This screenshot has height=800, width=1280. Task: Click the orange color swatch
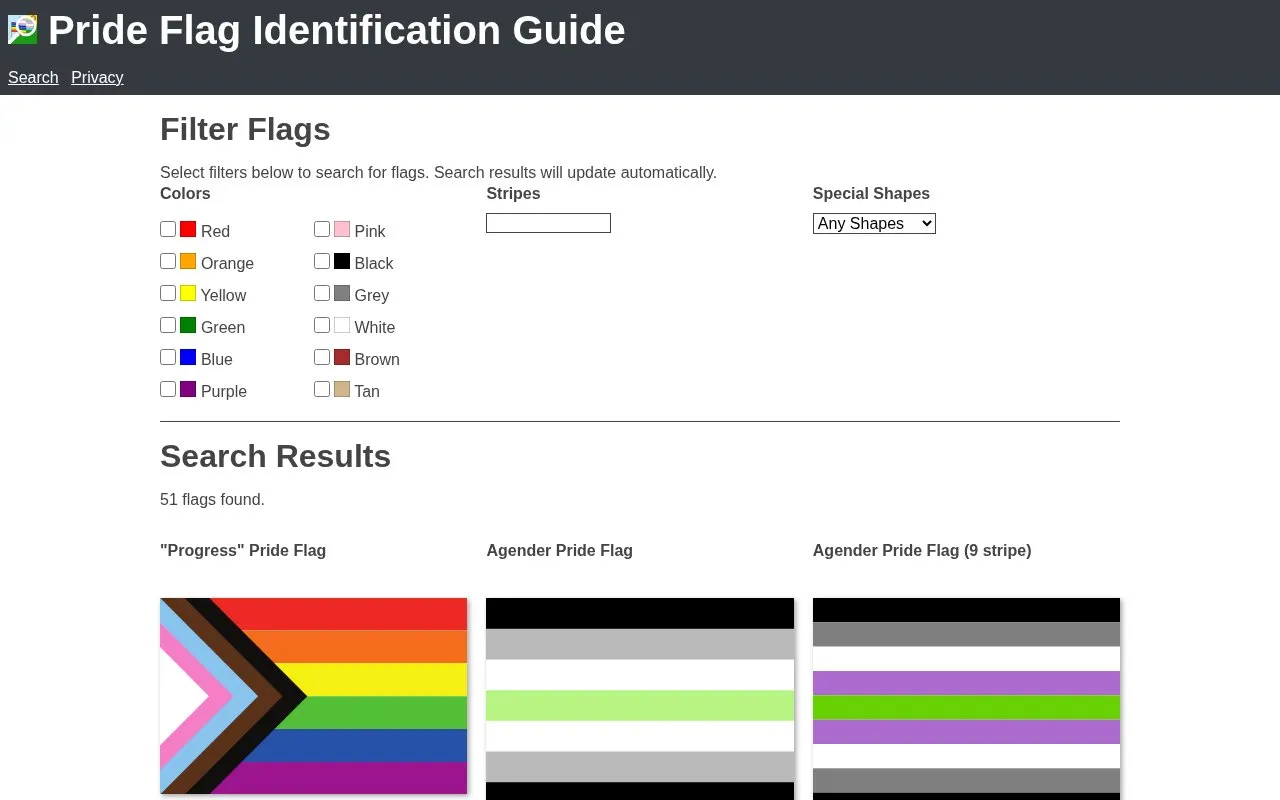(188, 261)
